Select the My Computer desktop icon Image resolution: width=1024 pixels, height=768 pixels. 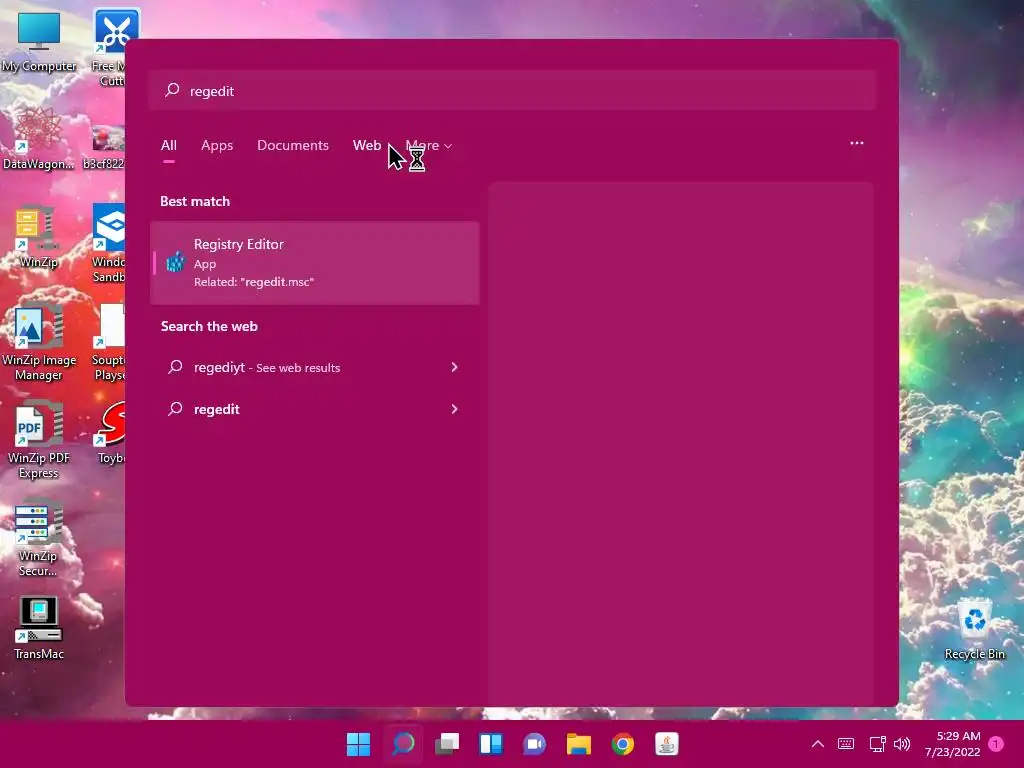point(39,42)
